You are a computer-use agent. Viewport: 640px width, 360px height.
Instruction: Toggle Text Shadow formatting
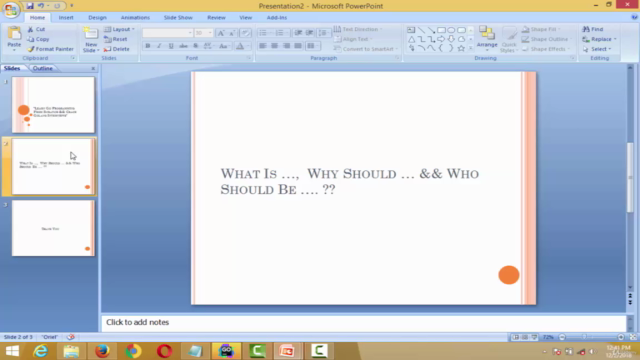[196, 46]
